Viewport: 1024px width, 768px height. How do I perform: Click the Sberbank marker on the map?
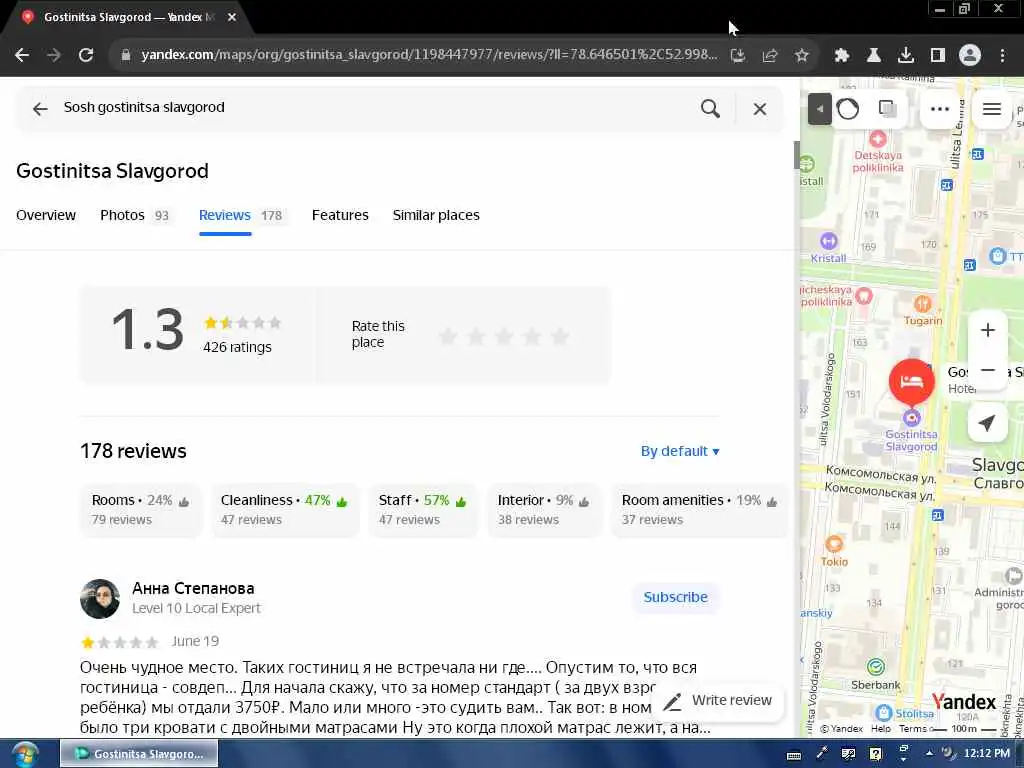click(876, 667)
